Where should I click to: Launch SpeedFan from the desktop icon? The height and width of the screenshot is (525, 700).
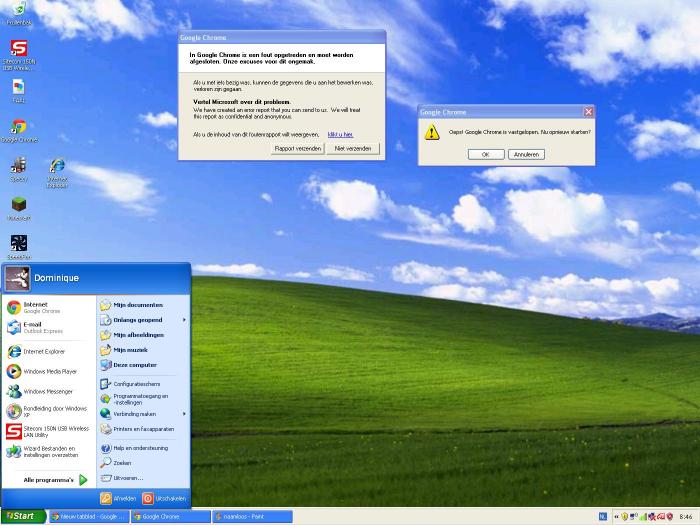(x=19, y=247)
